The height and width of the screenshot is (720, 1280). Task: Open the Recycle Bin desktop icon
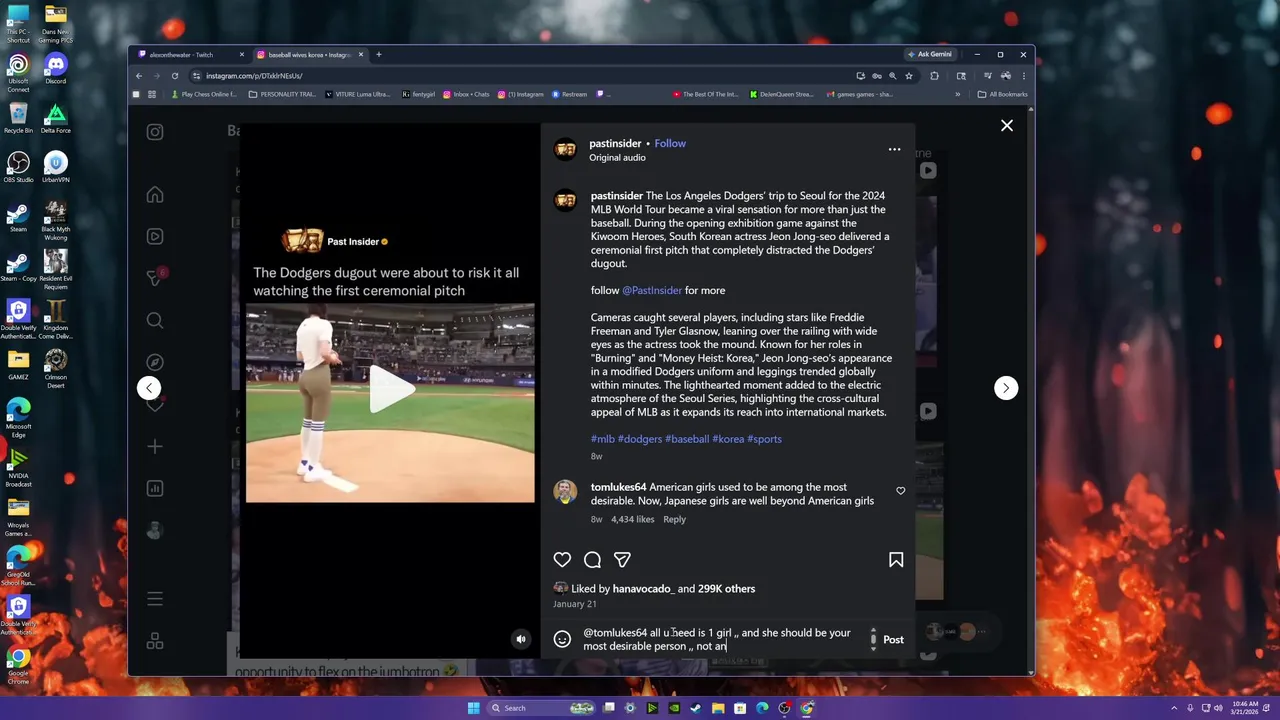click(x=18, y=118)
